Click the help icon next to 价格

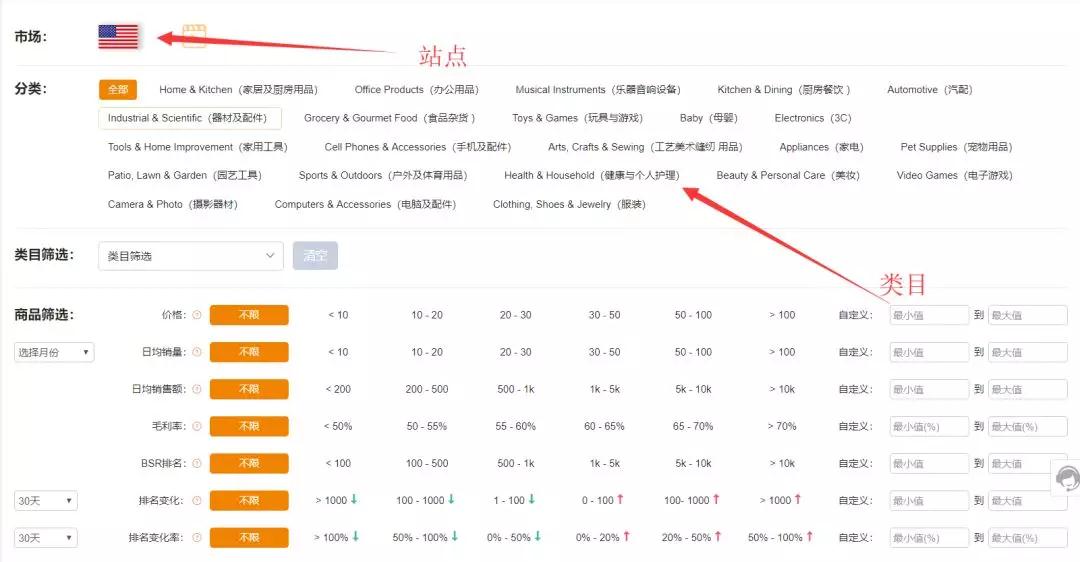[197, 315]
